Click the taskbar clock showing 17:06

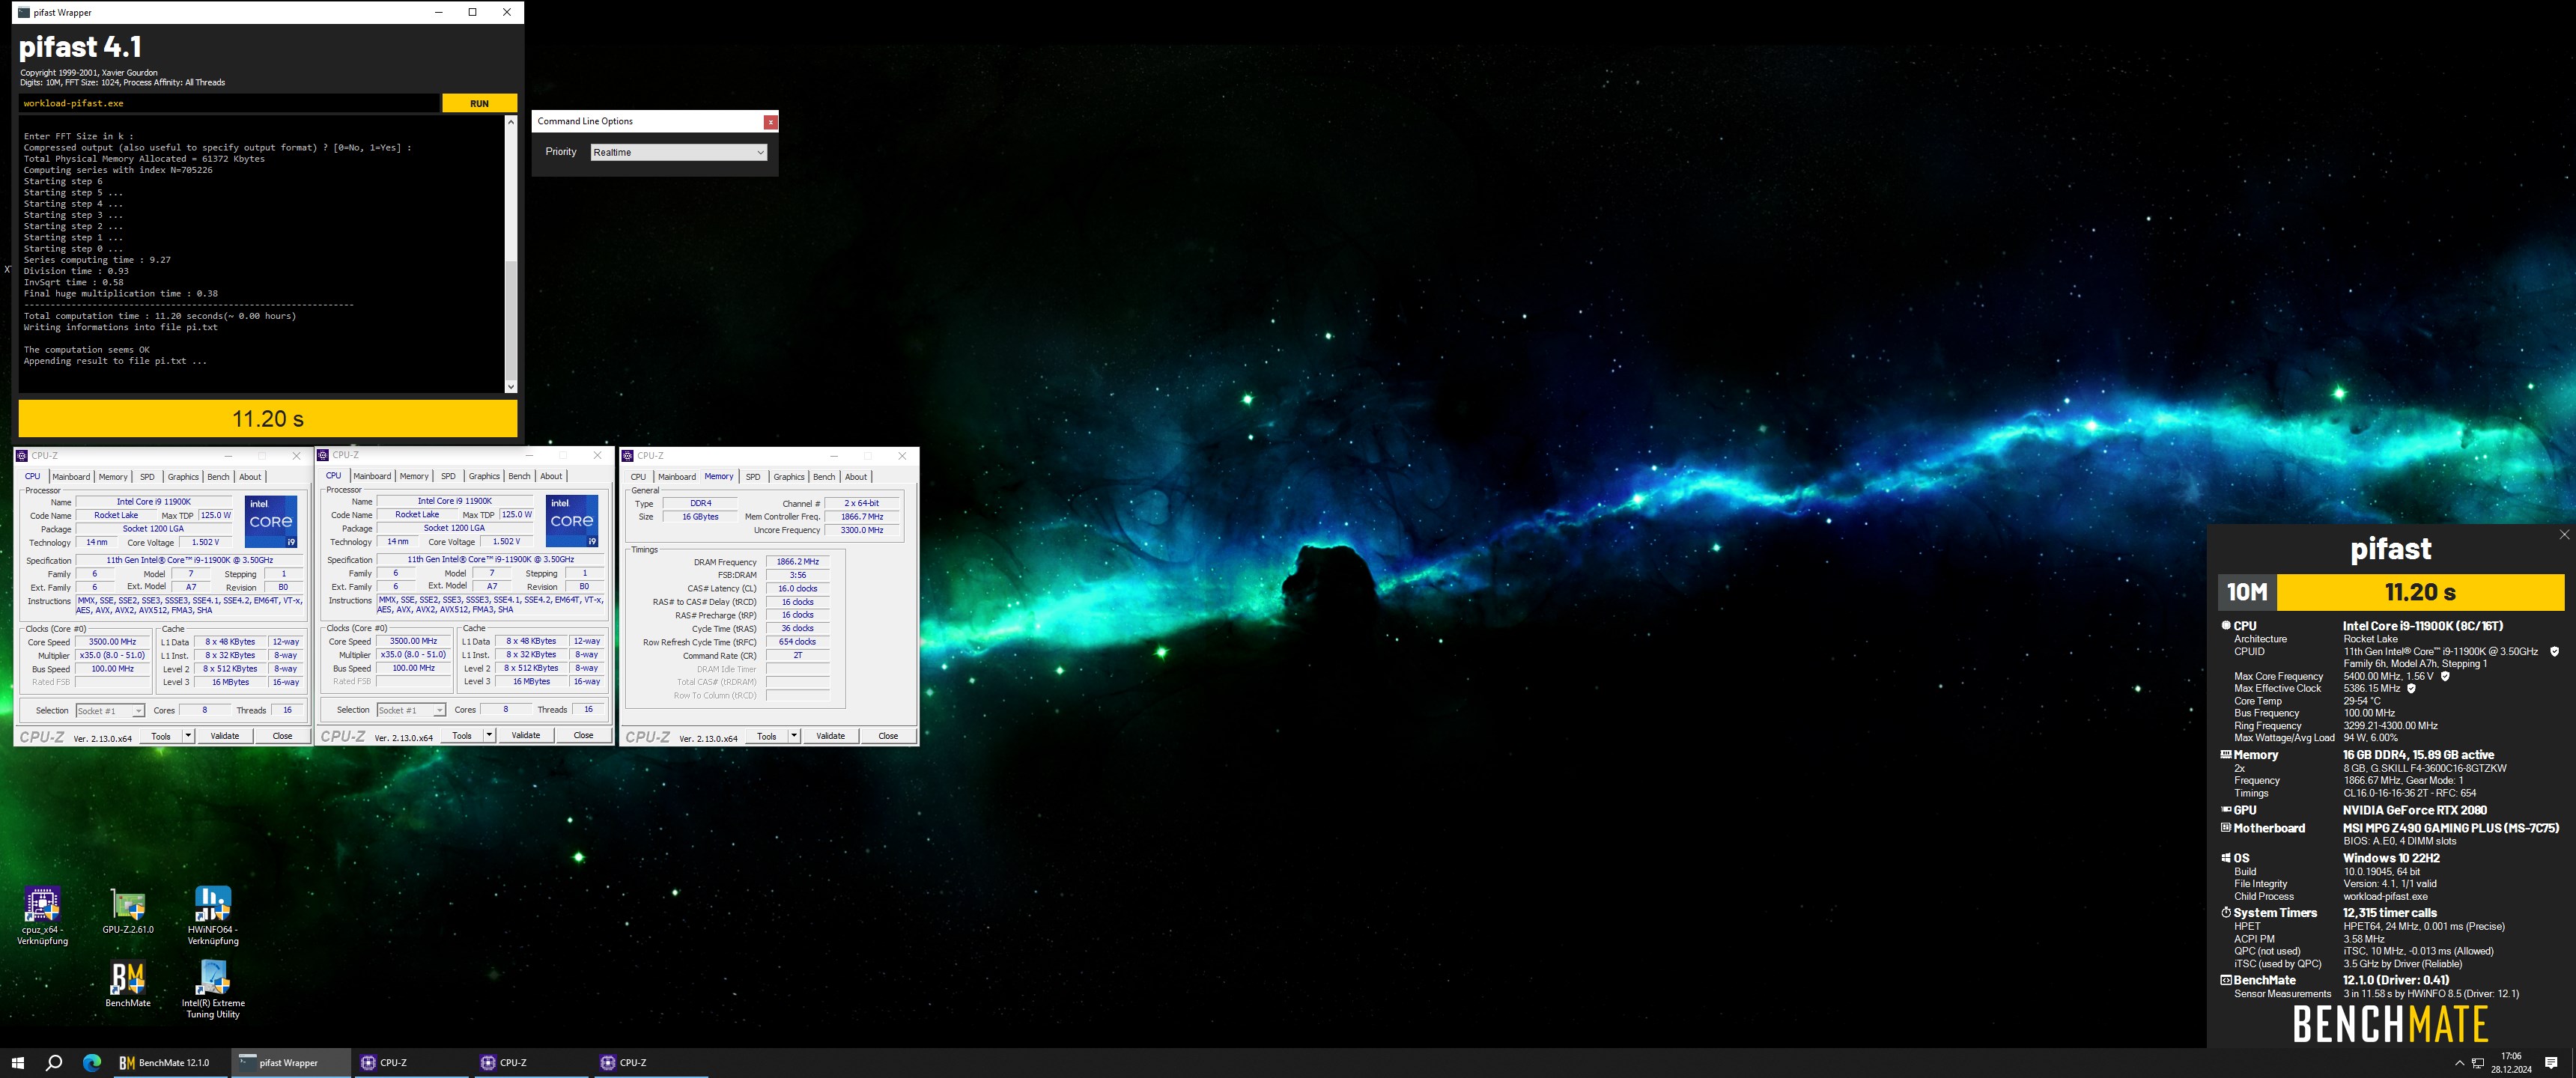tap(2511, 1062)
